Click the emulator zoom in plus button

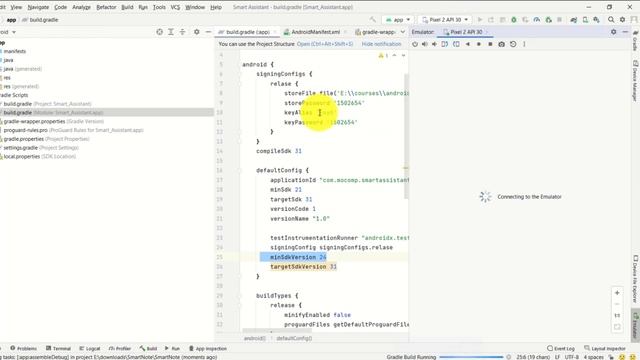tap(617, 293)
